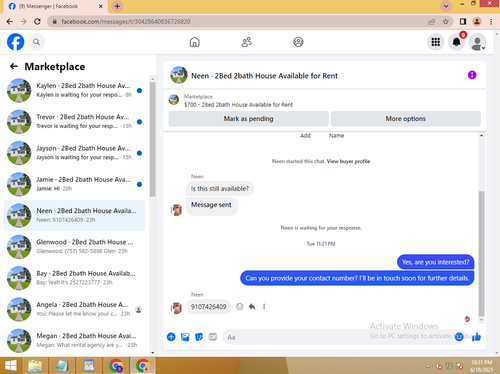
Task: Click the chat list scrollbar
Action: (x=152, y=139)
